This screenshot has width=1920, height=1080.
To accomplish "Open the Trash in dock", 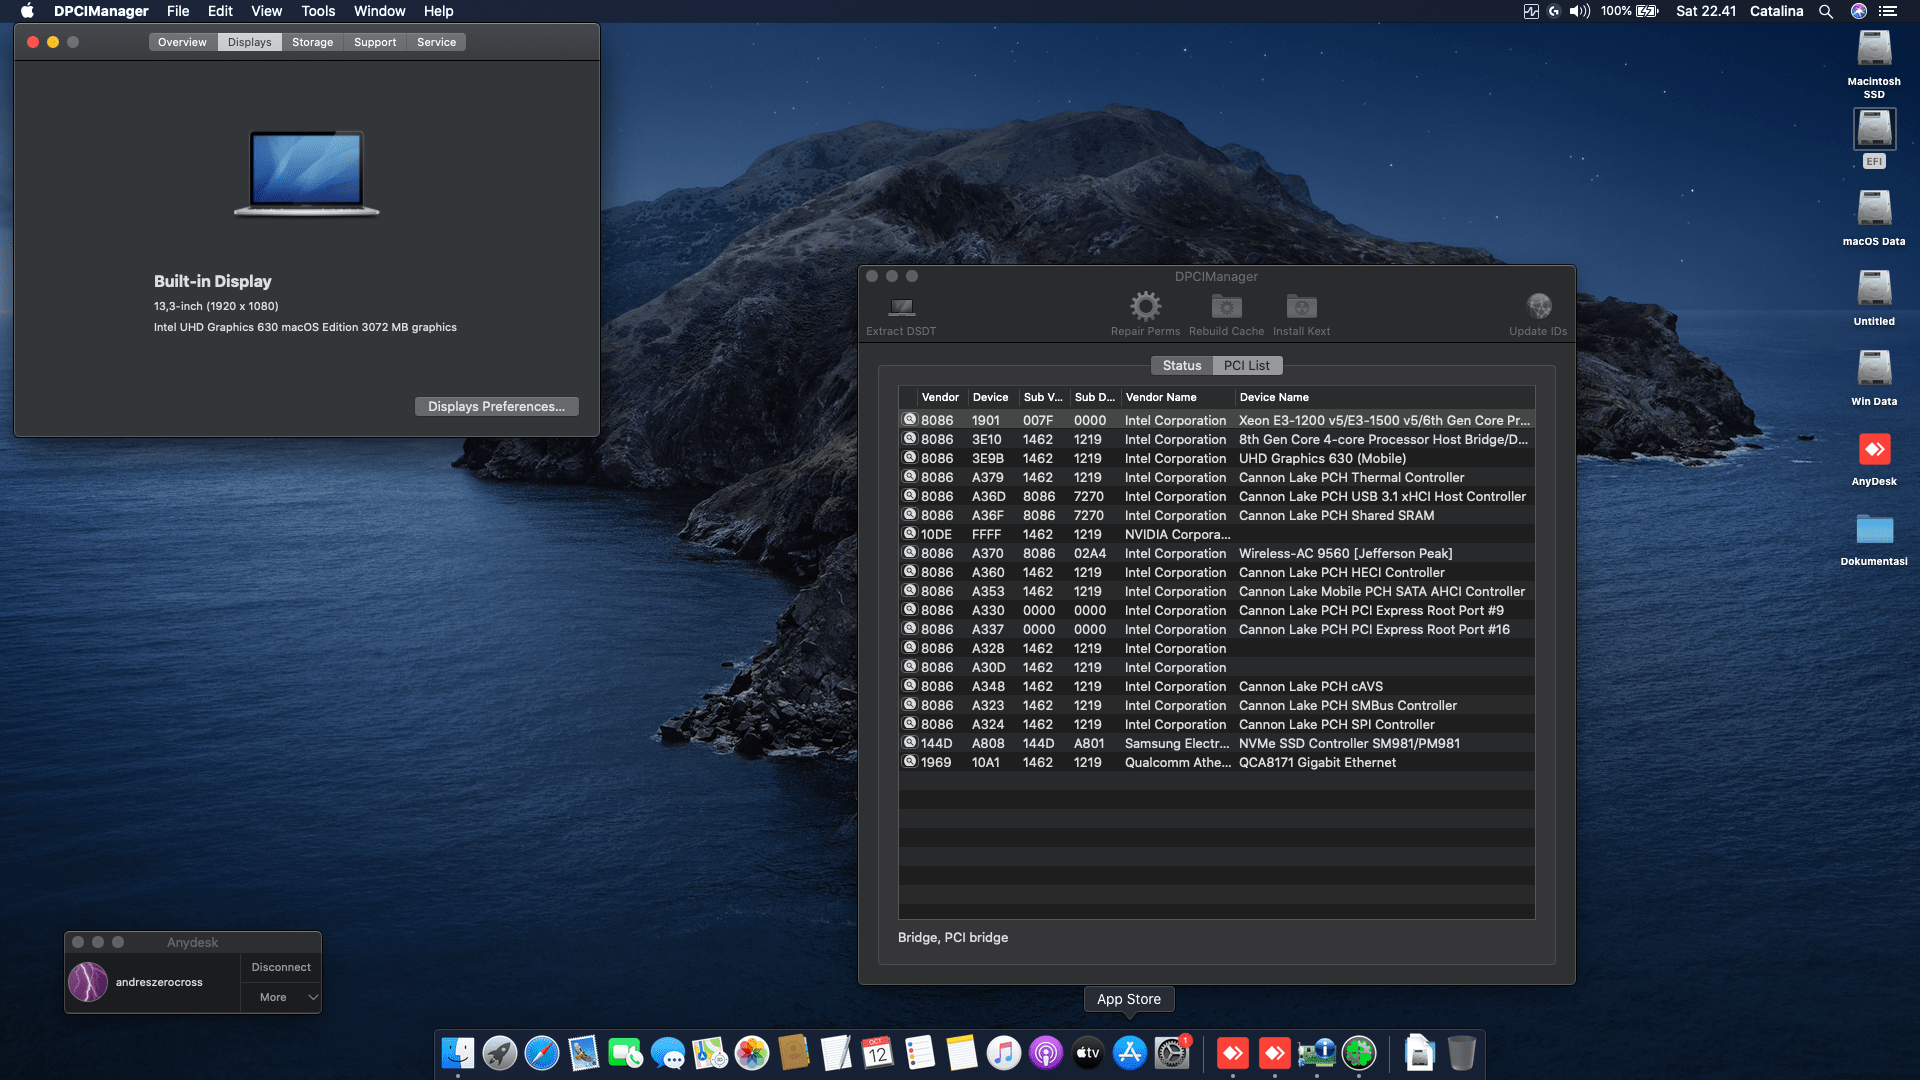I will pos(1462,1053).
